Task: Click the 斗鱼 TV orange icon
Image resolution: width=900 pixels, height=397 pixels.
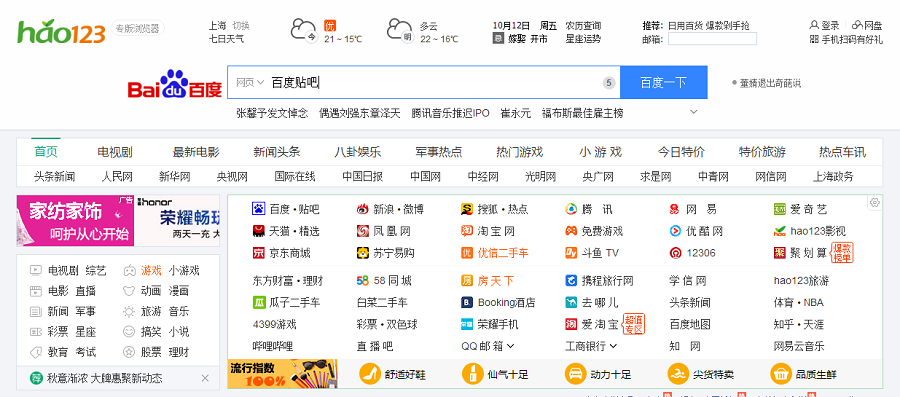Action: (x=571, y=253)
